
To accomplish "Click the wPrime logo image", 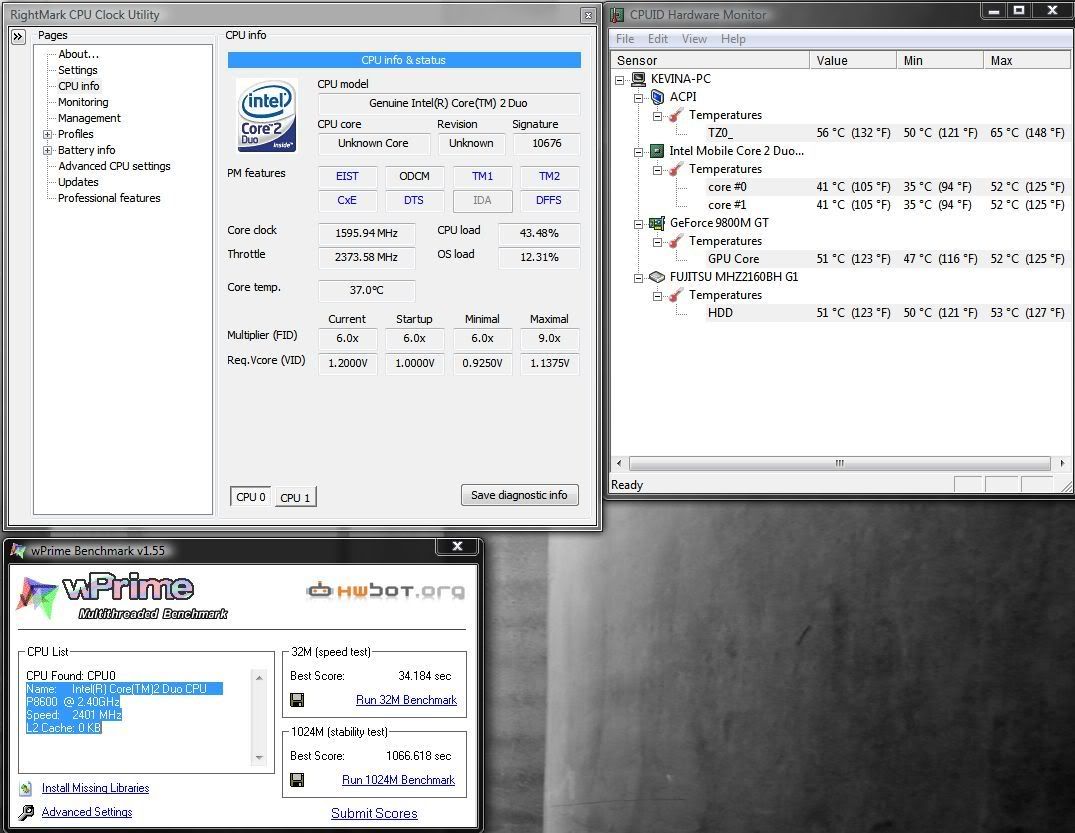I will tap(122, 596).
